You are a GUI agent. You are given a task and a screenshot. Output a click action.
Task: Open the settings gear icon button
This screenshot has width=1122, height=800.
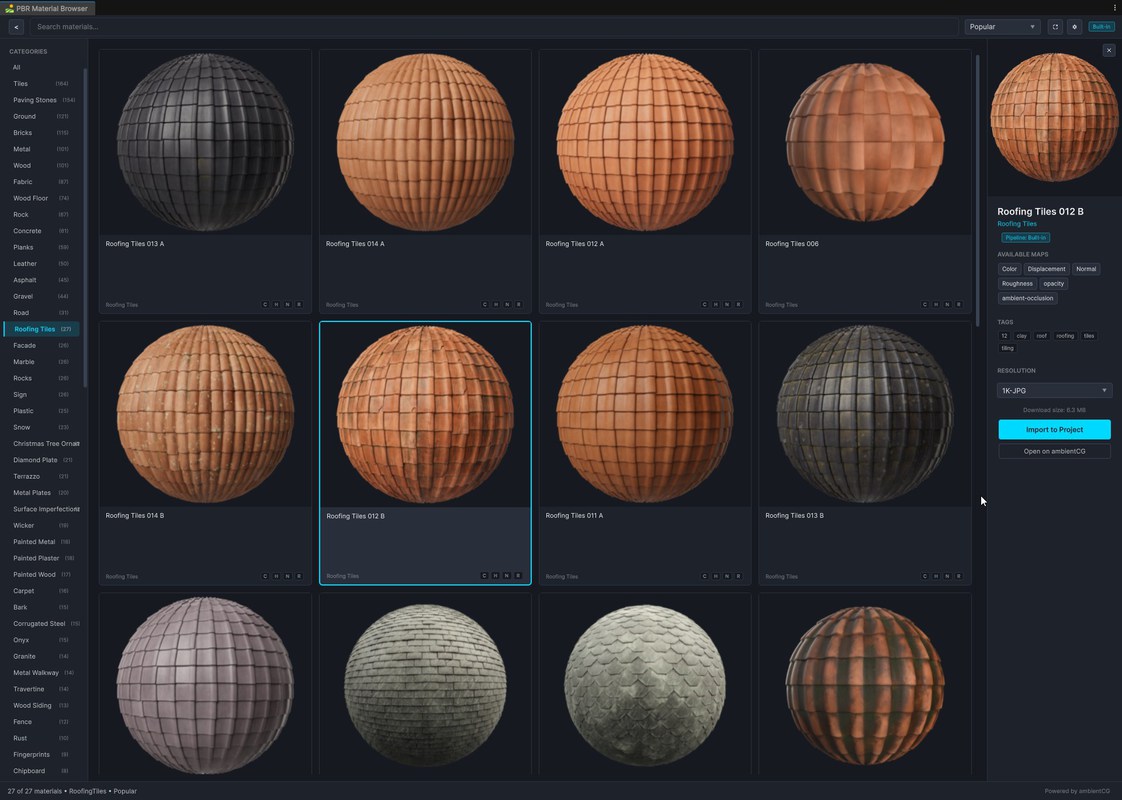1074,26
